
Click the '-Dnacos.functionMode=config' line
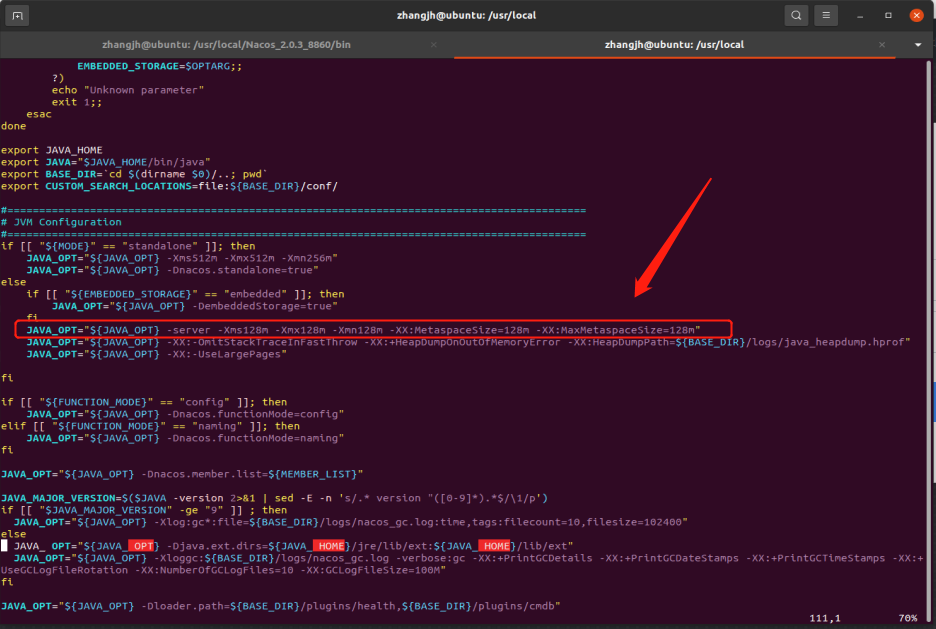185,414
